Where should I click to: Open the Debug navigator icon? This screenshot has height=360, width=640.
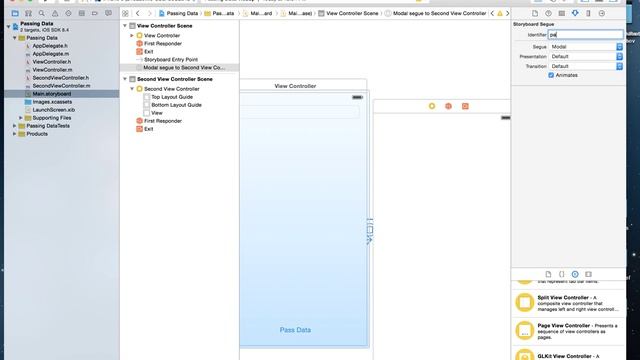[x=82, y=13]
